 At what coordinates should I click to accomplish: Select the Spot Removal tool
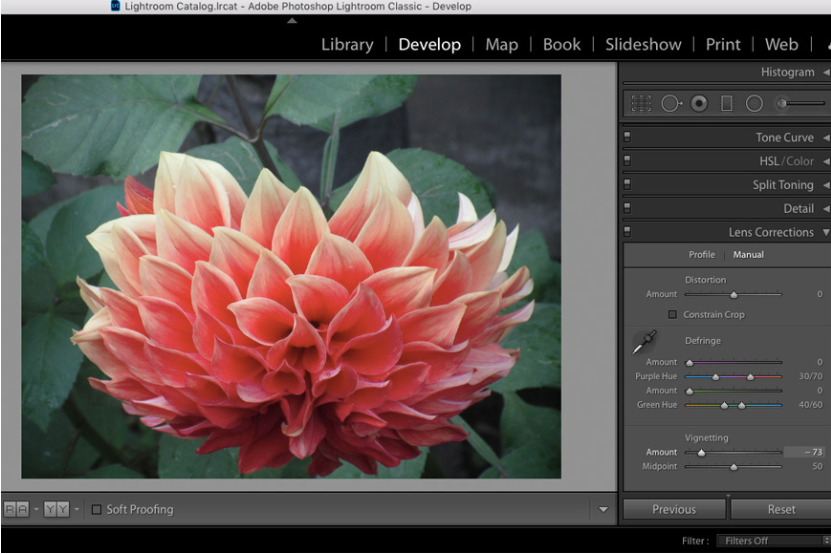(671, 103)
